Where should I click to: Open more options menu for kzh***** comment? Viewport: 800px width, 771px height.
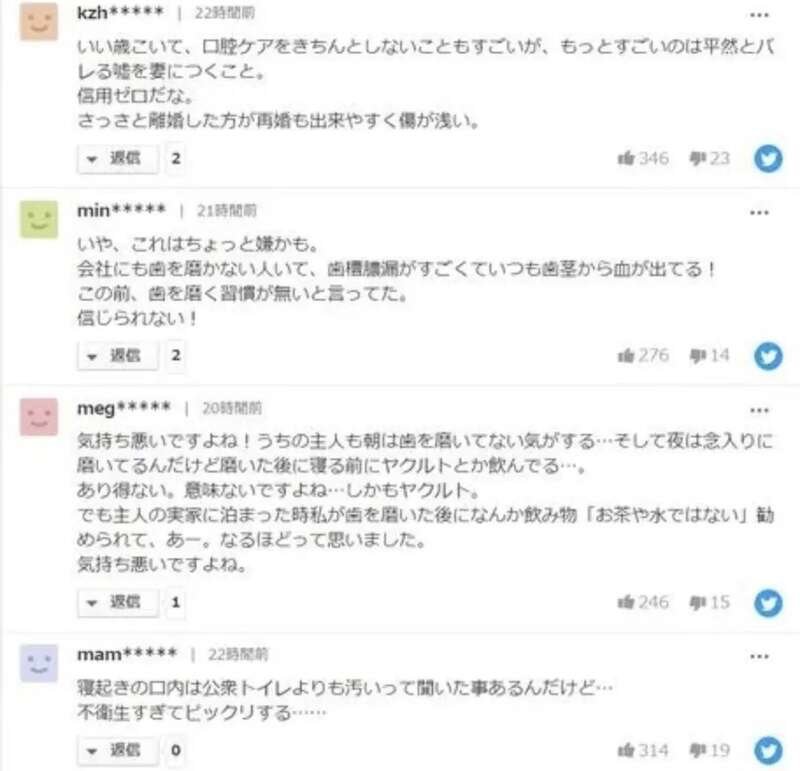(759, 15)
